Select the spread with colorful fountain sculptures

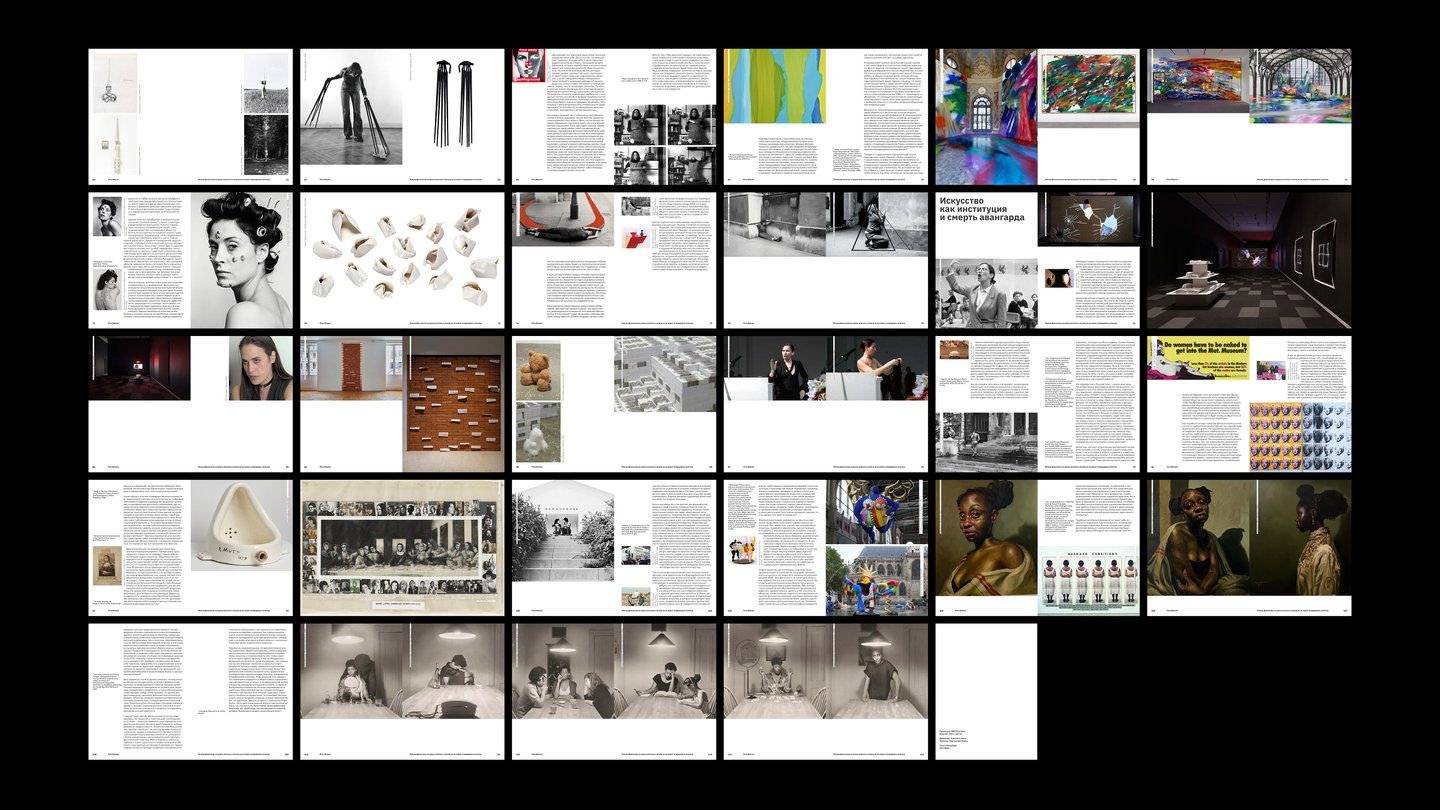(826, 548)
